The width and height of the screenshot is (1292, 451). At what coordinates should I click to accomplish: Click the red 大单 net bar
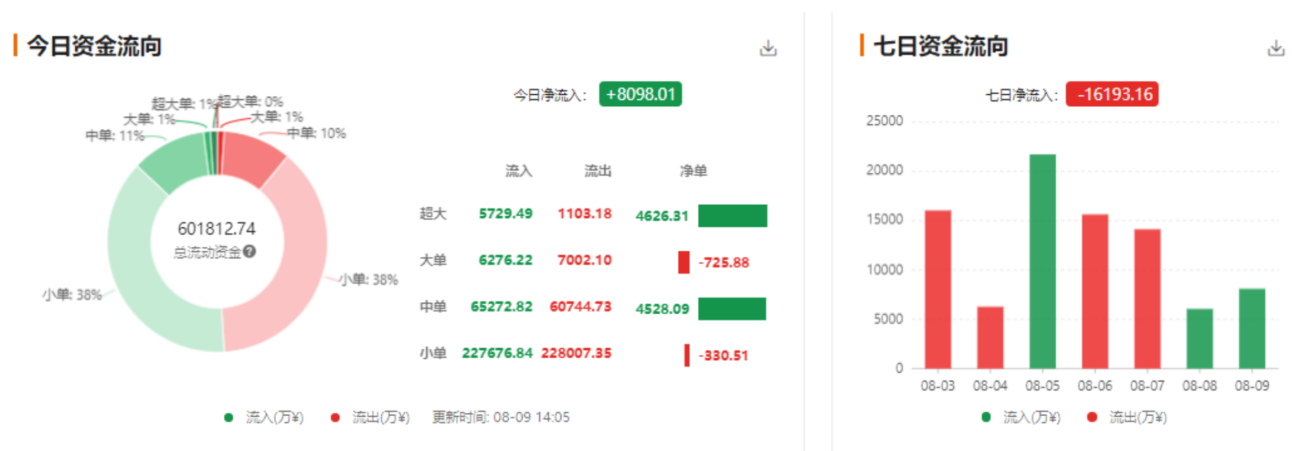coord(684,262)
